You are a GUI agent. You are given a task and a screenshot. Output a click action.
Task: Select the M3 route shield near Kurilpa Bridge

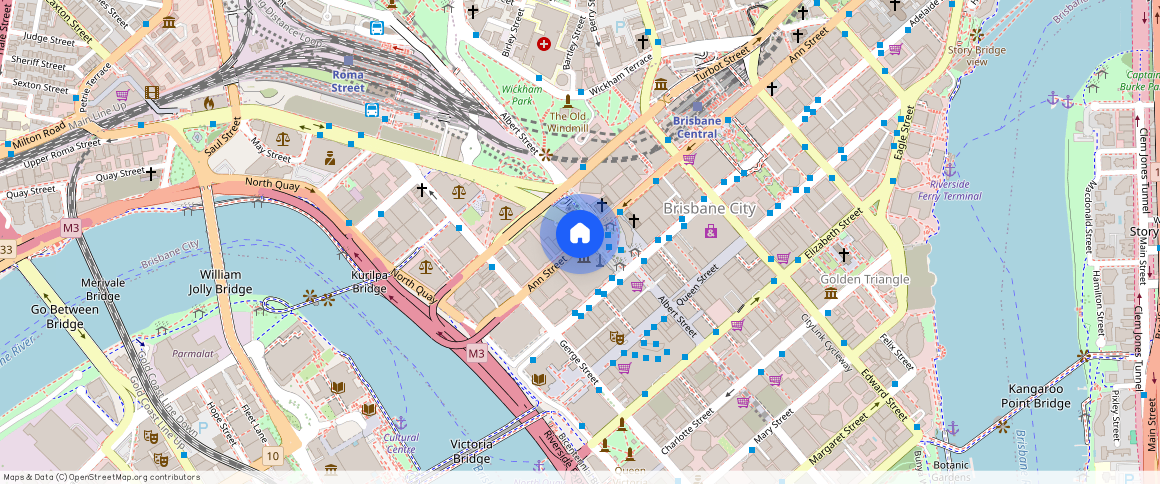pyautogui.click(x=476, y=353)
